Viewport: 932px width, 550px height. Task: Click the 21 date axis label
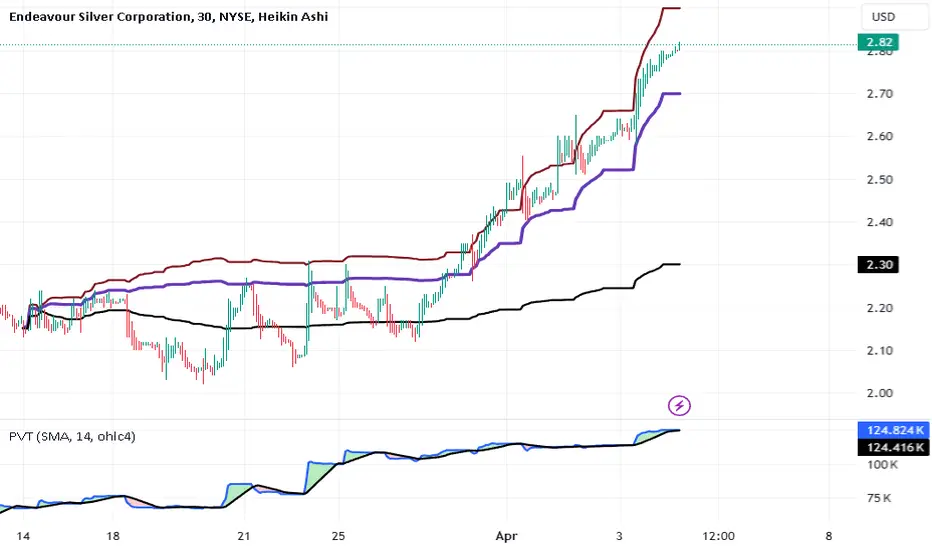(244, 536)
